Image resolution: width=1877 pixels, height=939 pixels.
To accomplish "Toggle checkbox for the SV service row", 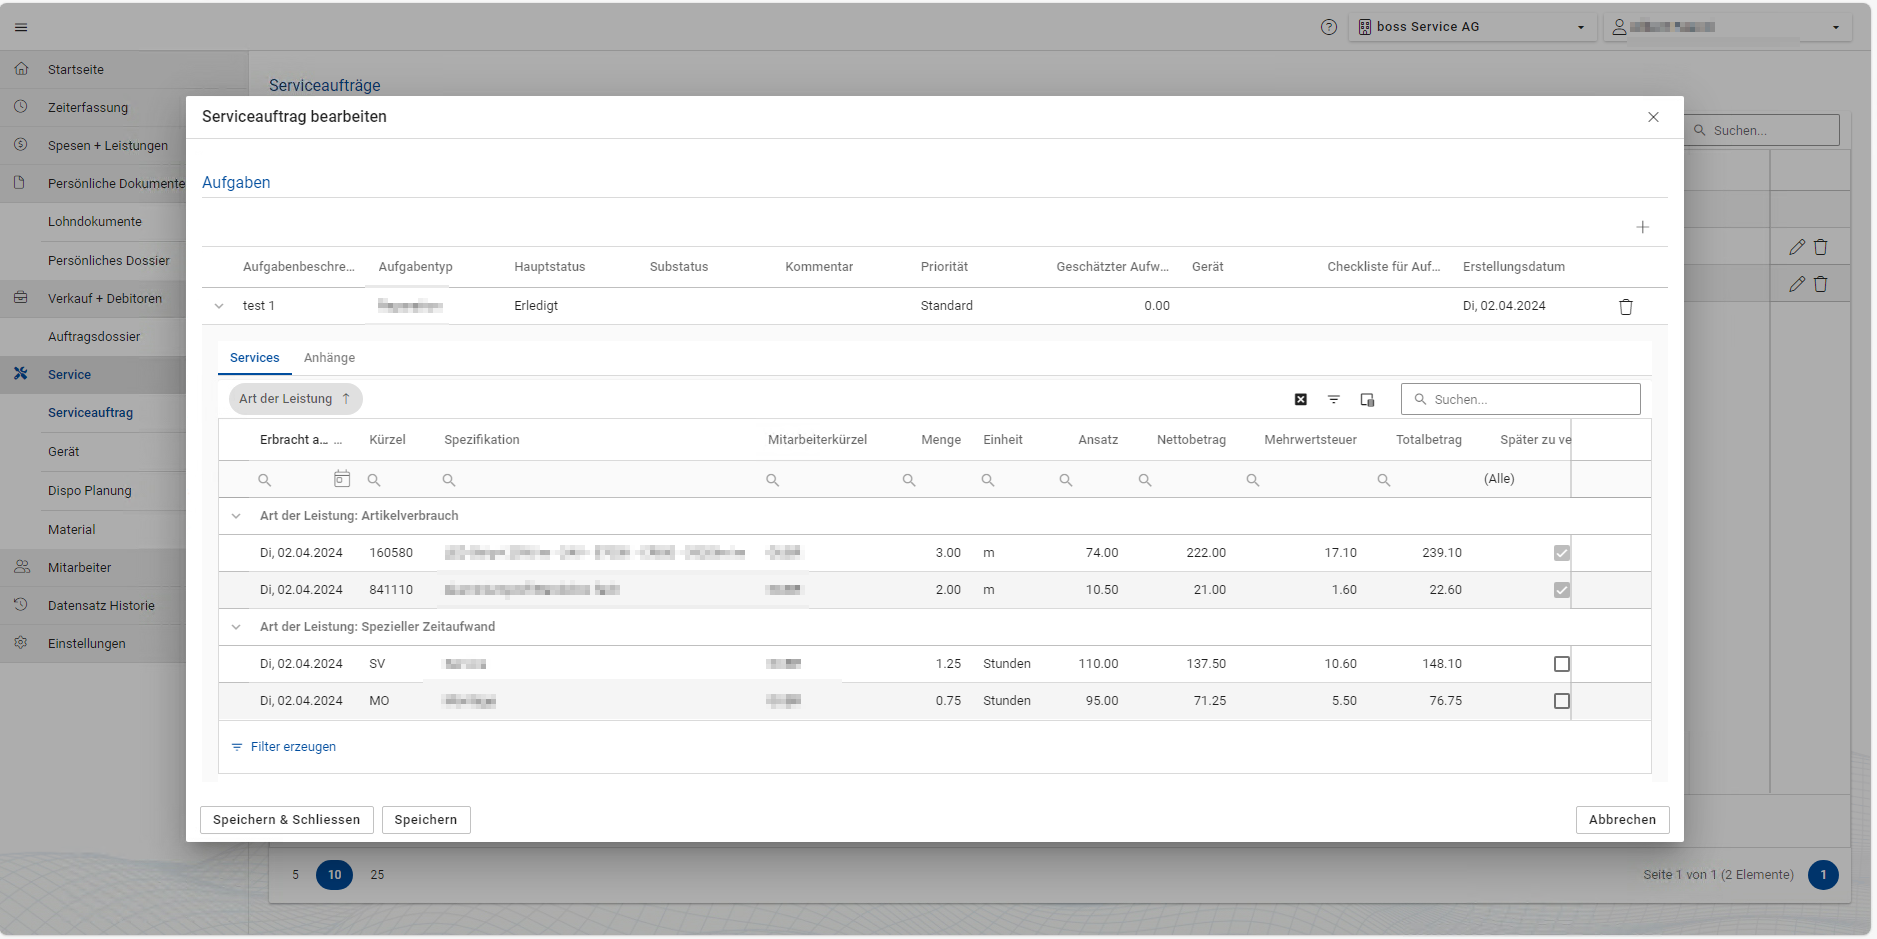I will pos(1561,664).
